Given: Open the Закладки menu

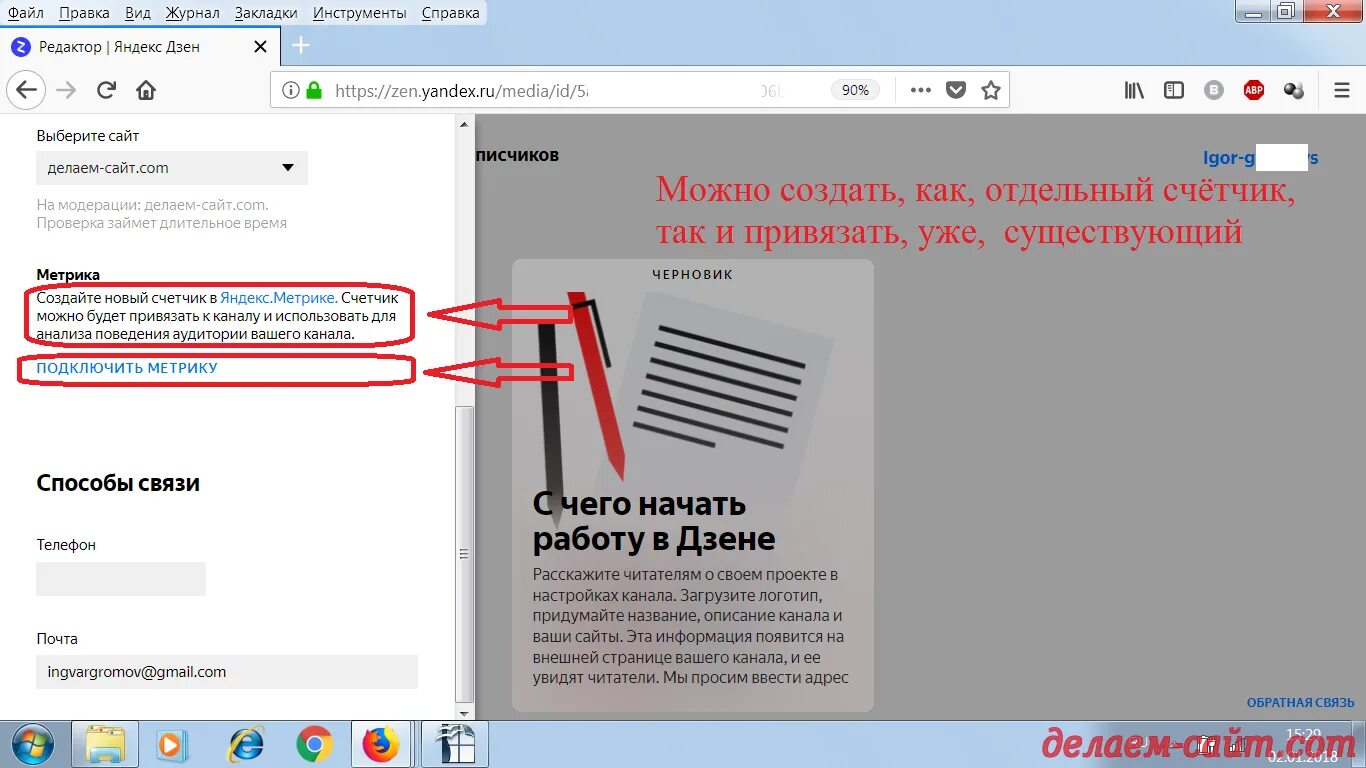Looking at the screenshot, I should pyautogui.click(x=266, y=13).
